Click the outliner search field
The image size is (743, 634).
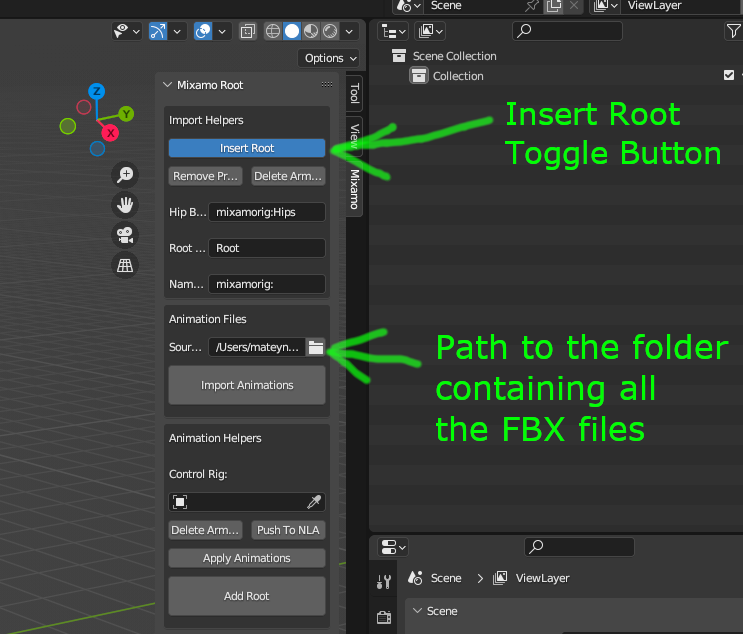point(567,31)
